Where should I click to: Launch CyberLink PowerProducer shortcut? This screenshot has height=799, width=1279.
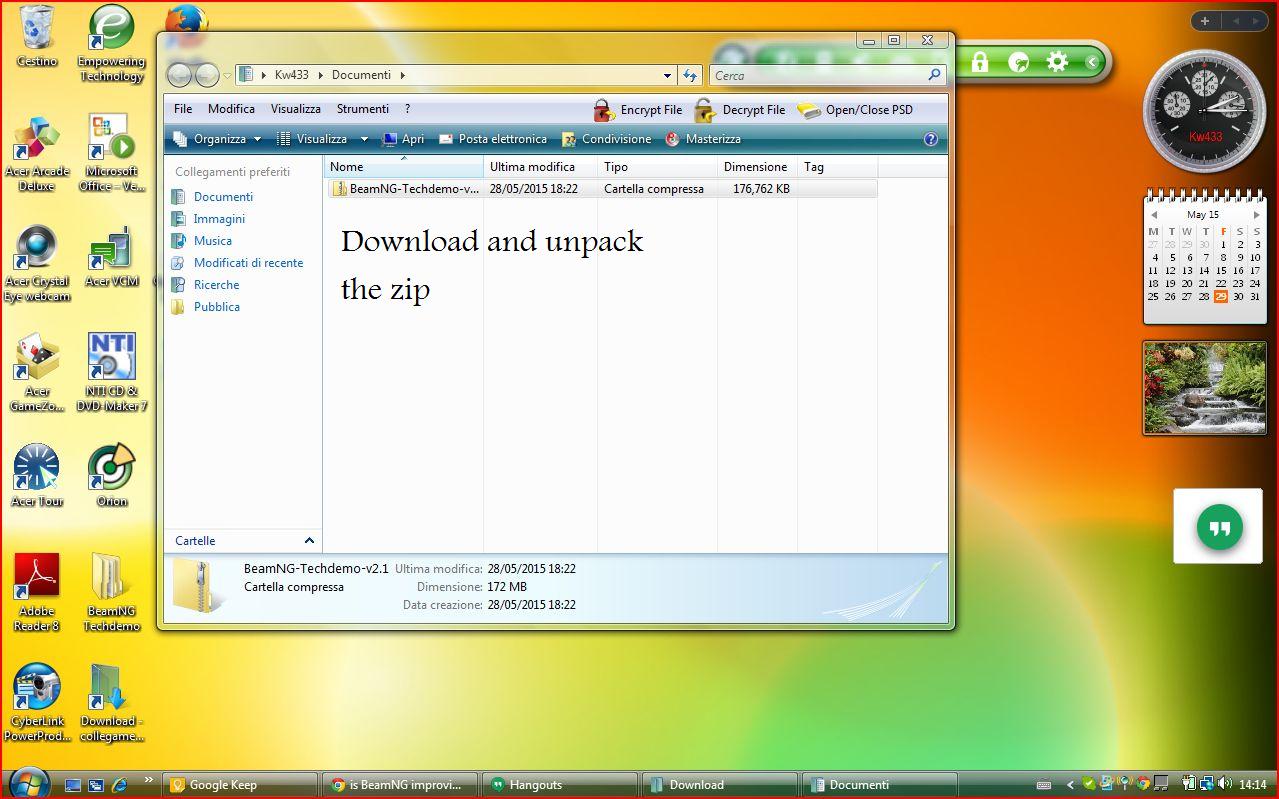37,702
